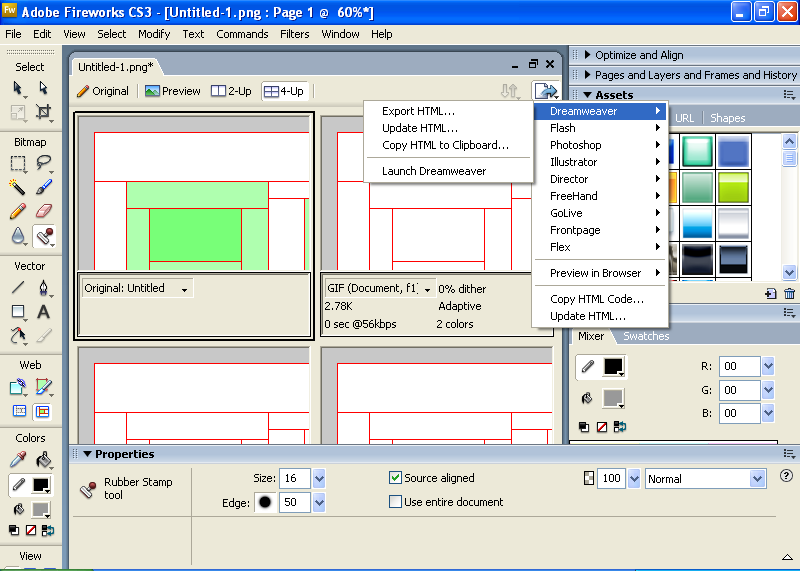Click new style icon in Assets panel
The width and height of the screenshot is (800, 571).
(x=770, y=293)
